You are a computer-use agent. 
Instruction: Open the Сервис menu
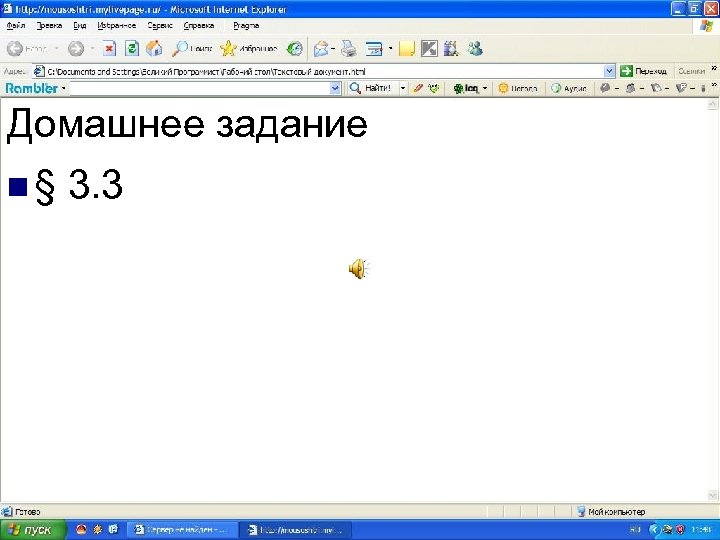(160, 26)
